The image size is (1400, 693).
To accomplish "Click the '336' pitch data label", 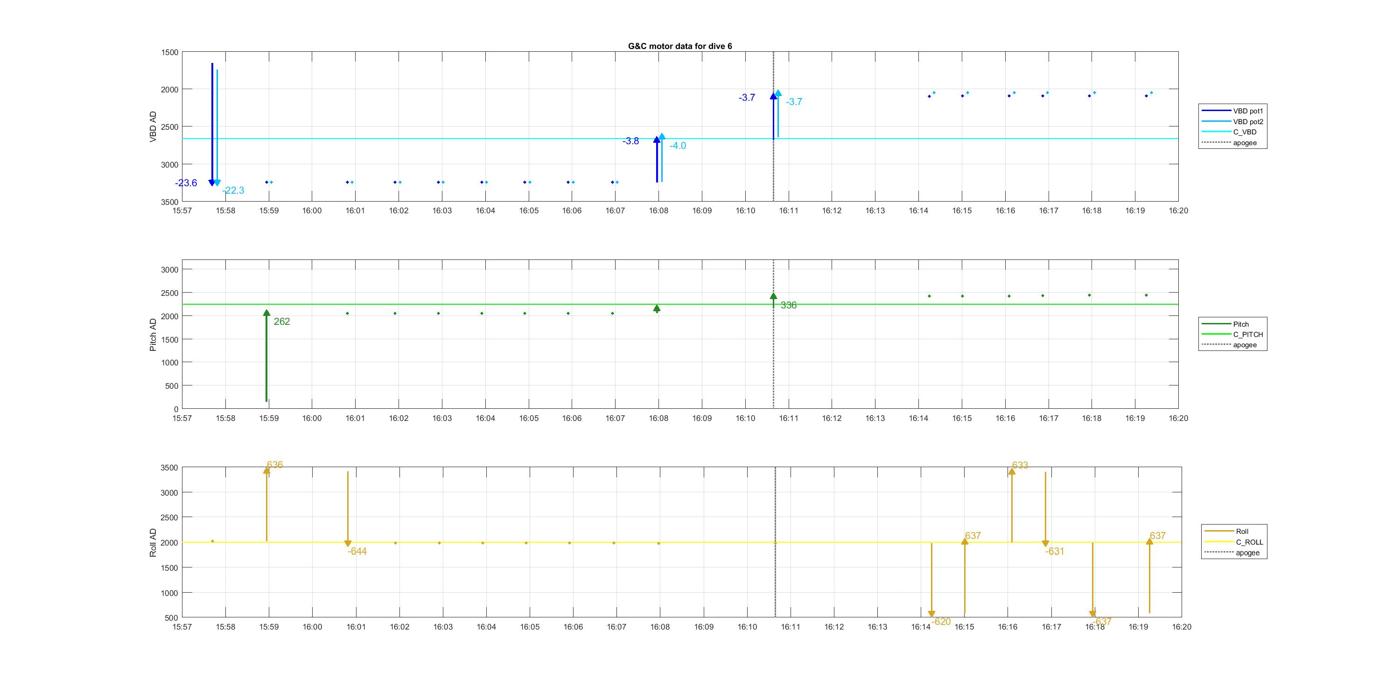I will pyautogui.click(x=789, y=305).
